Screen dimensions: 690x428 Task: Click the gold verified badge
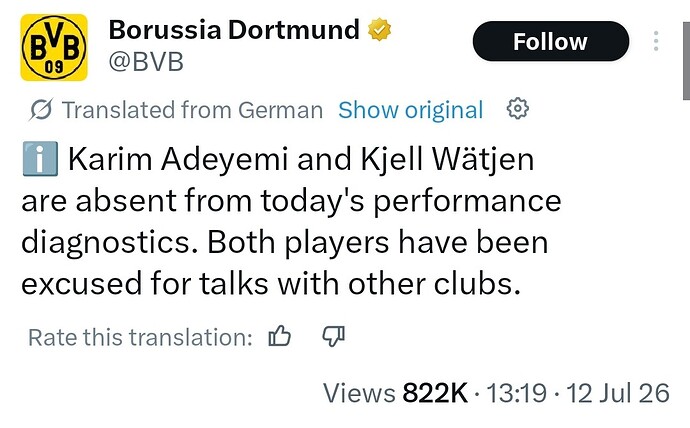click(x=379, y=29)
